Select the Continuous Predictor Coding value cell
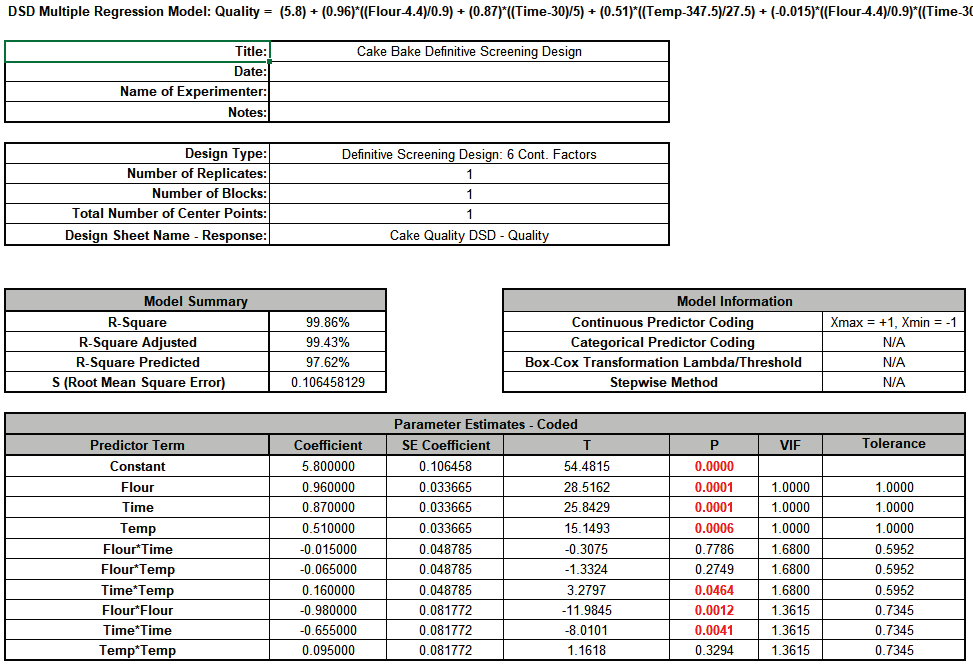This screenshot has width=973, height=664. (x=894, y=321)
